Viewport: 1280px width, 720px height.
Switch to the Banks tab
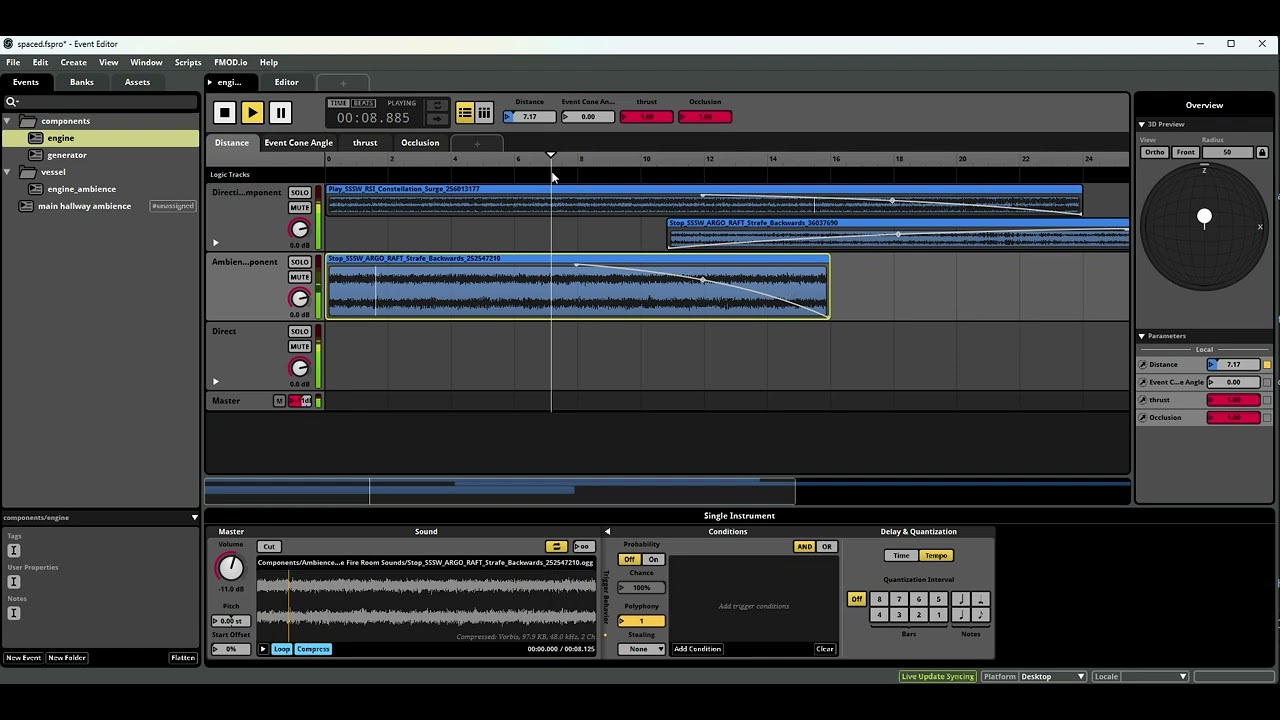82,82
